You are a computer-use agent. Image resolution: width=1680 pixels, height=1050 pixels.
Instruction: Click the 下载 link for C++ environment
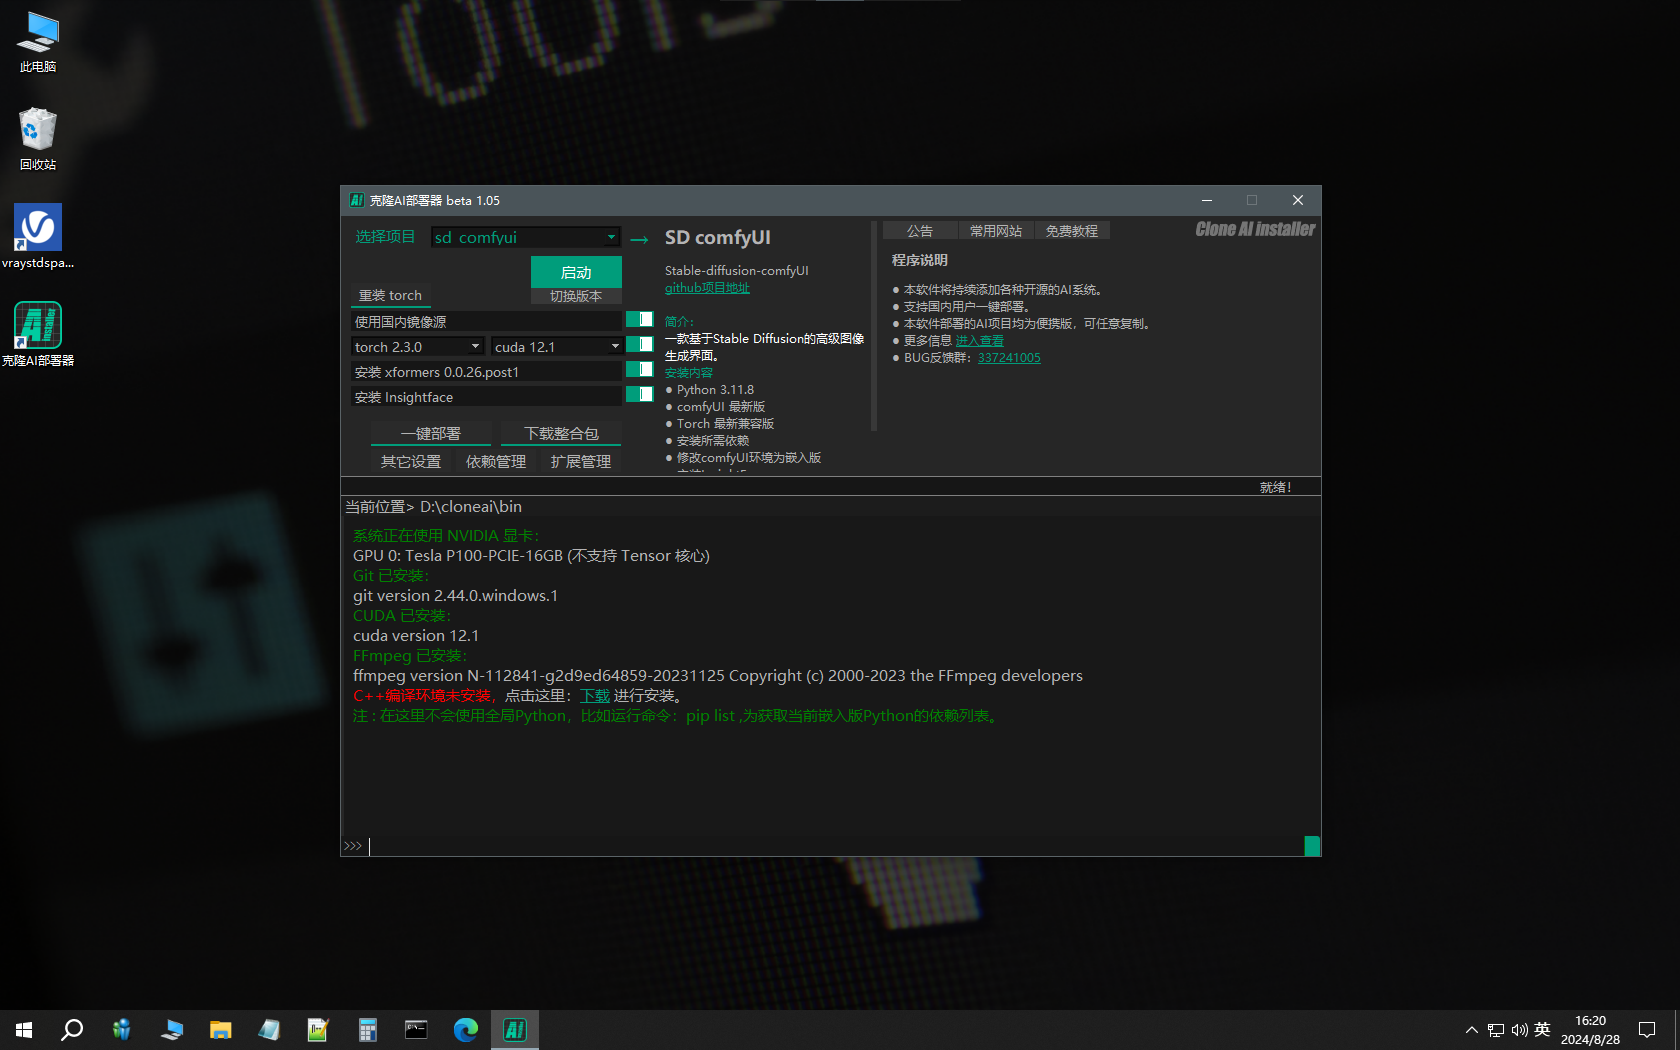coord(594,696)
